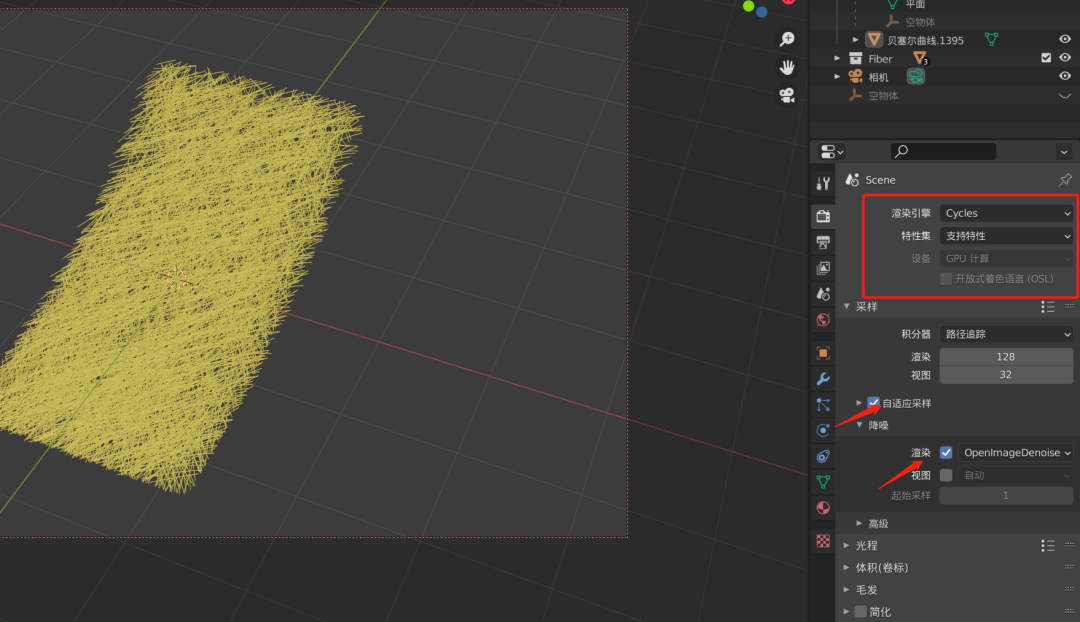Click the properties search field
The width and height of the screenshot is (1080, 622).
click(x=943, y=152)
